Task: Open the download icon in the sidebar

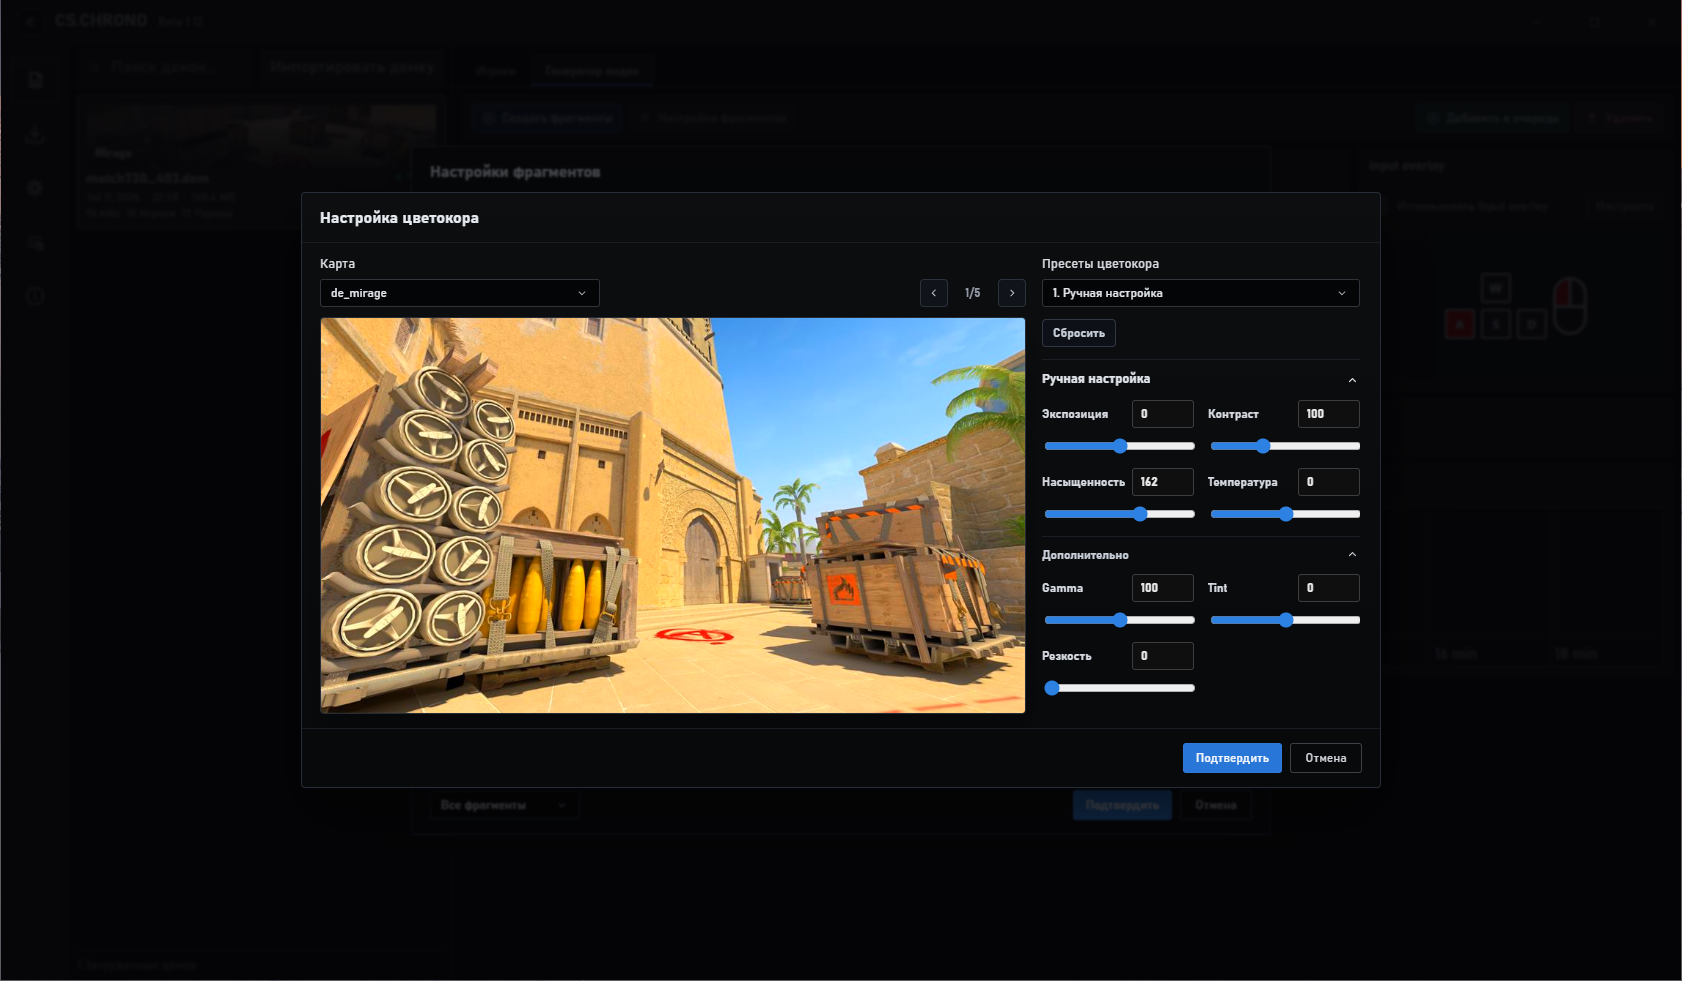Action: (36, 134)
